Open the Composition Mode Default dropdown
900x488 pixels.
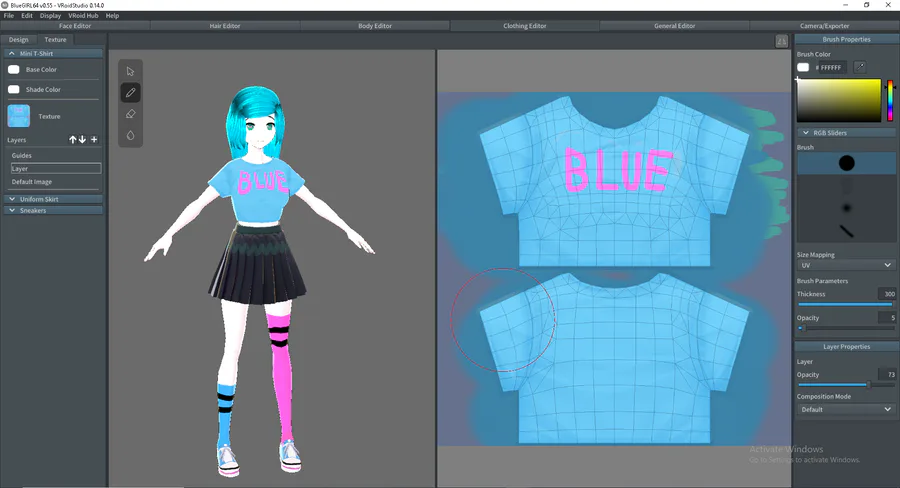pos(845,409)
